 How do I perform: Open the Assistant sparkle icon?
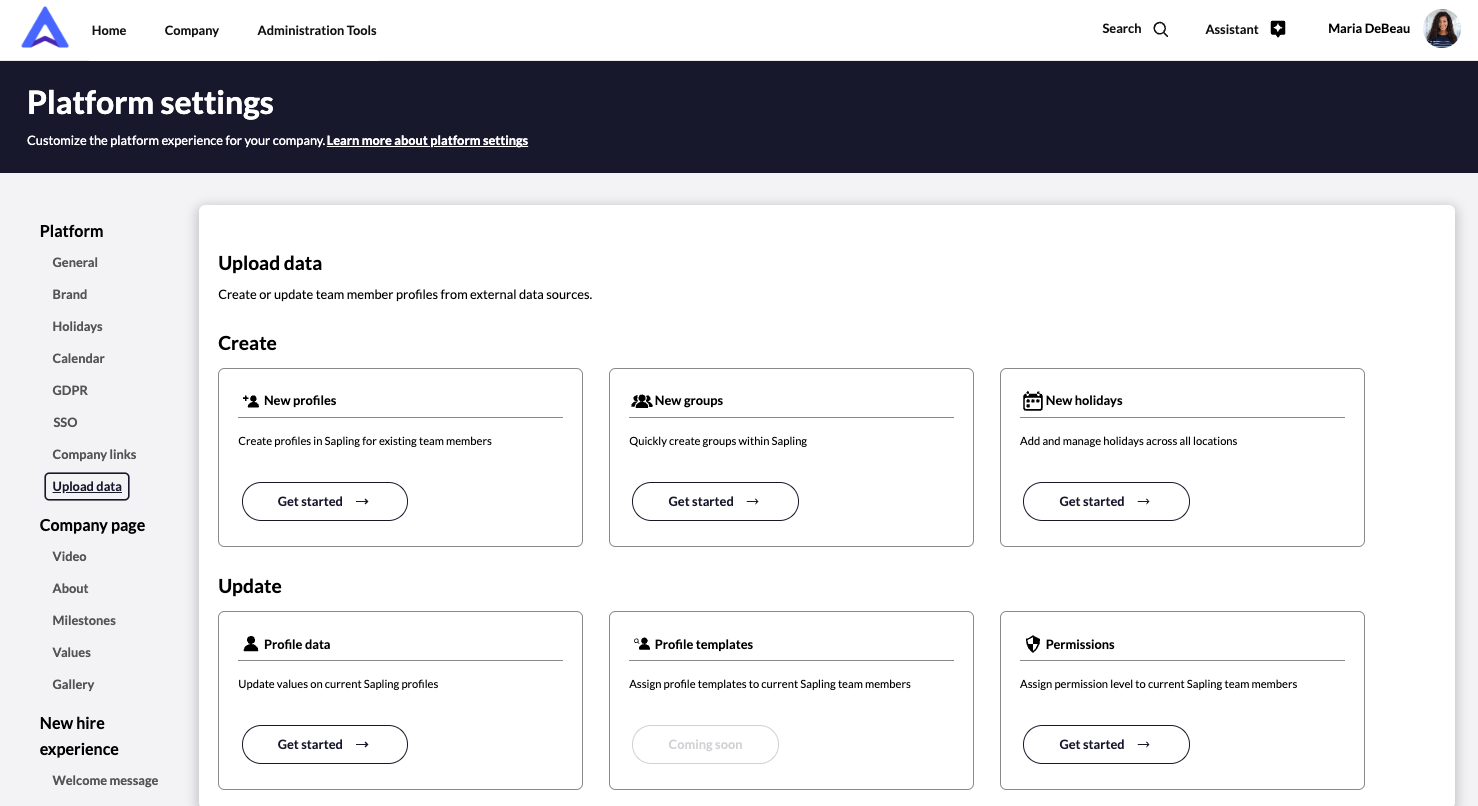coord(1277,29)
